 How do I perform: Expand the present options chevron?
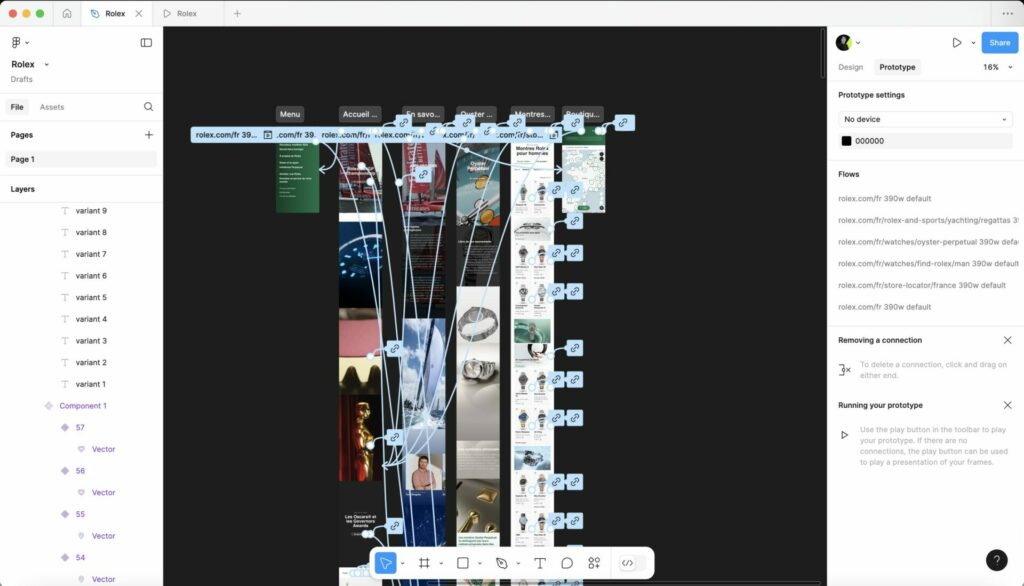pos(973,43)
